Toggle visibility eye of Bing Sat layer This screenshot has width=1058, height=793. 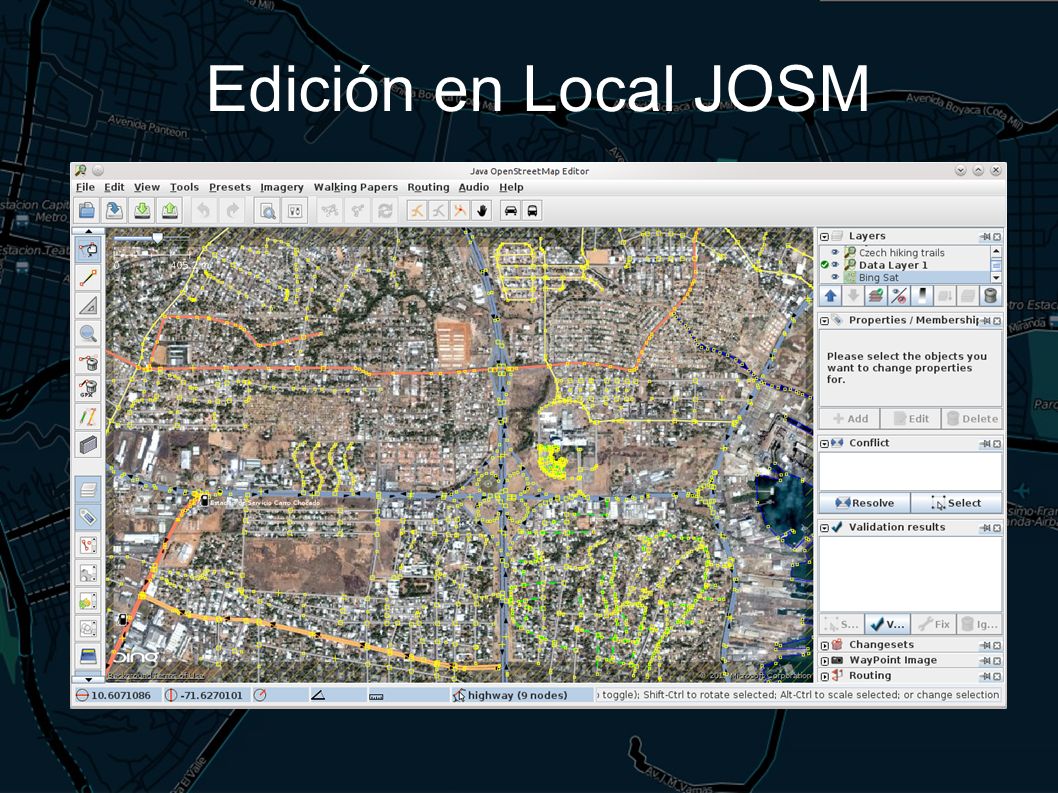pyautogui.click(x=835, y=277)
